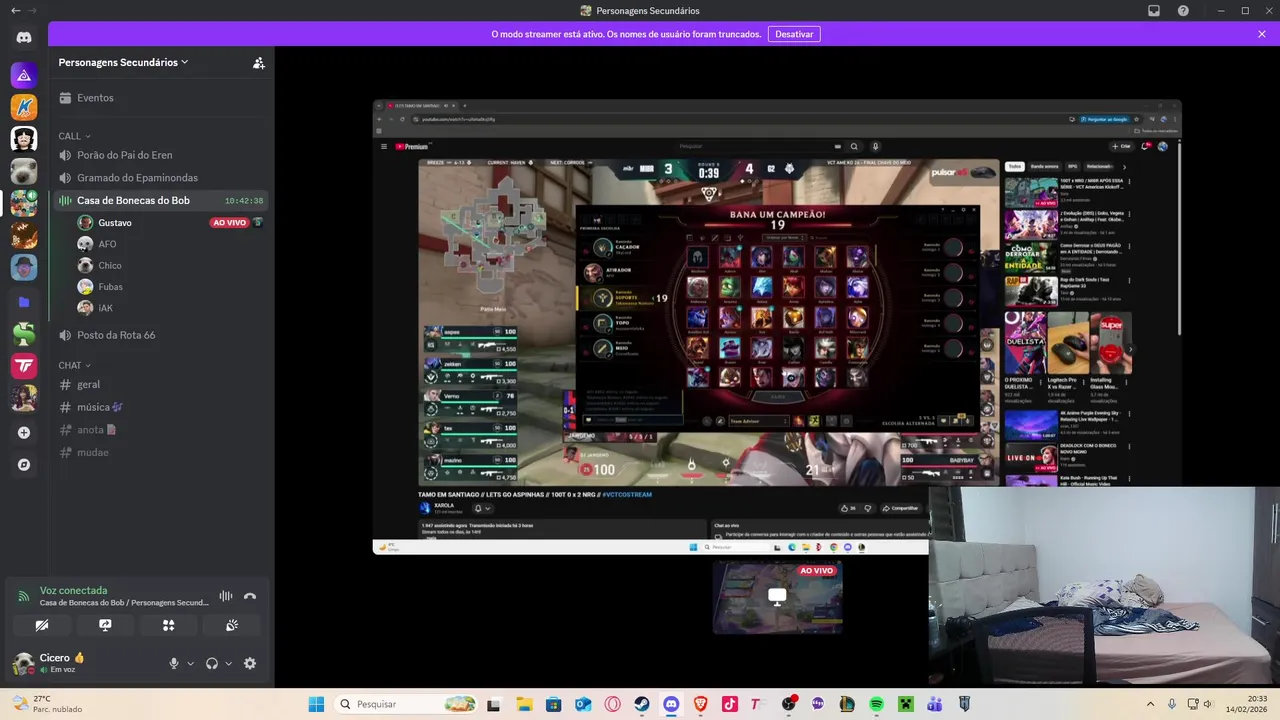Join Porão do Pai do Eren voice channel
1280x720 pixels.
click(160, 155)
